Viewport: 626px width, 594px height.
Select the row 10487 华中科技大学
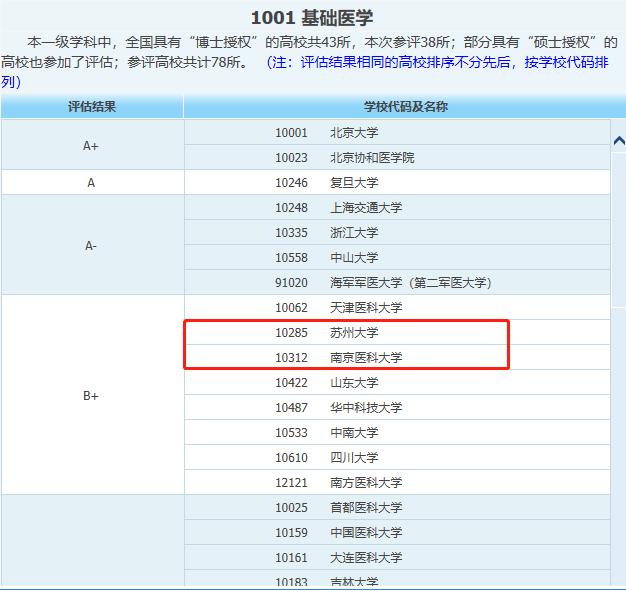[397, 408]
